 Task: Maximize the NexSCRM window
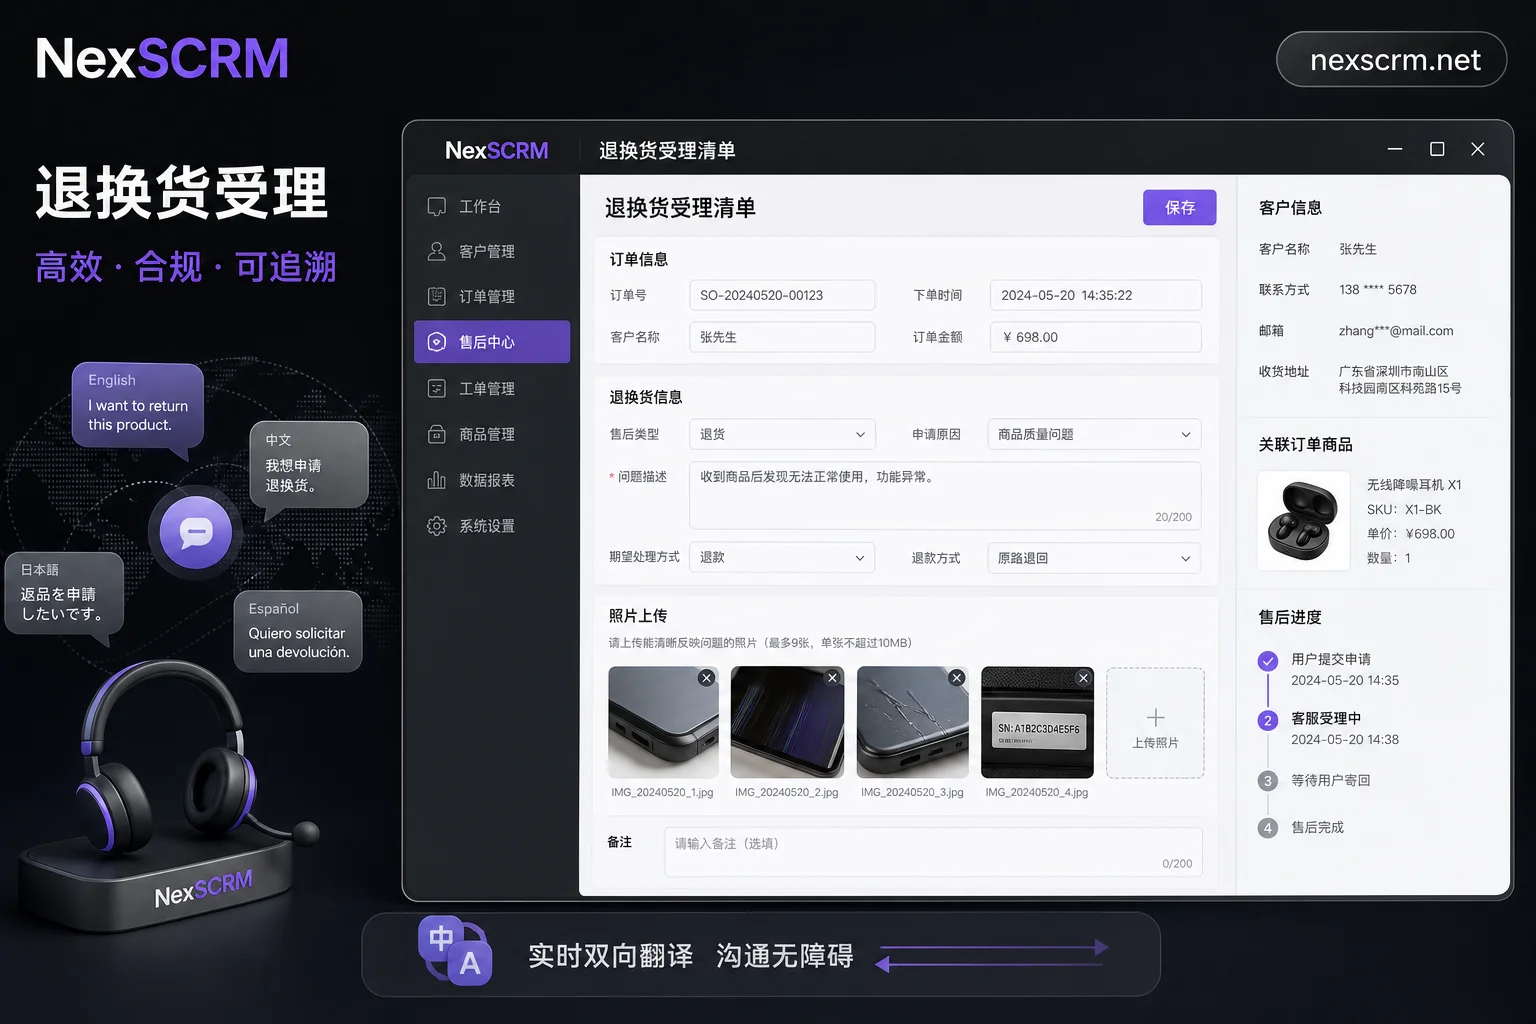(x=1437, y=149)
